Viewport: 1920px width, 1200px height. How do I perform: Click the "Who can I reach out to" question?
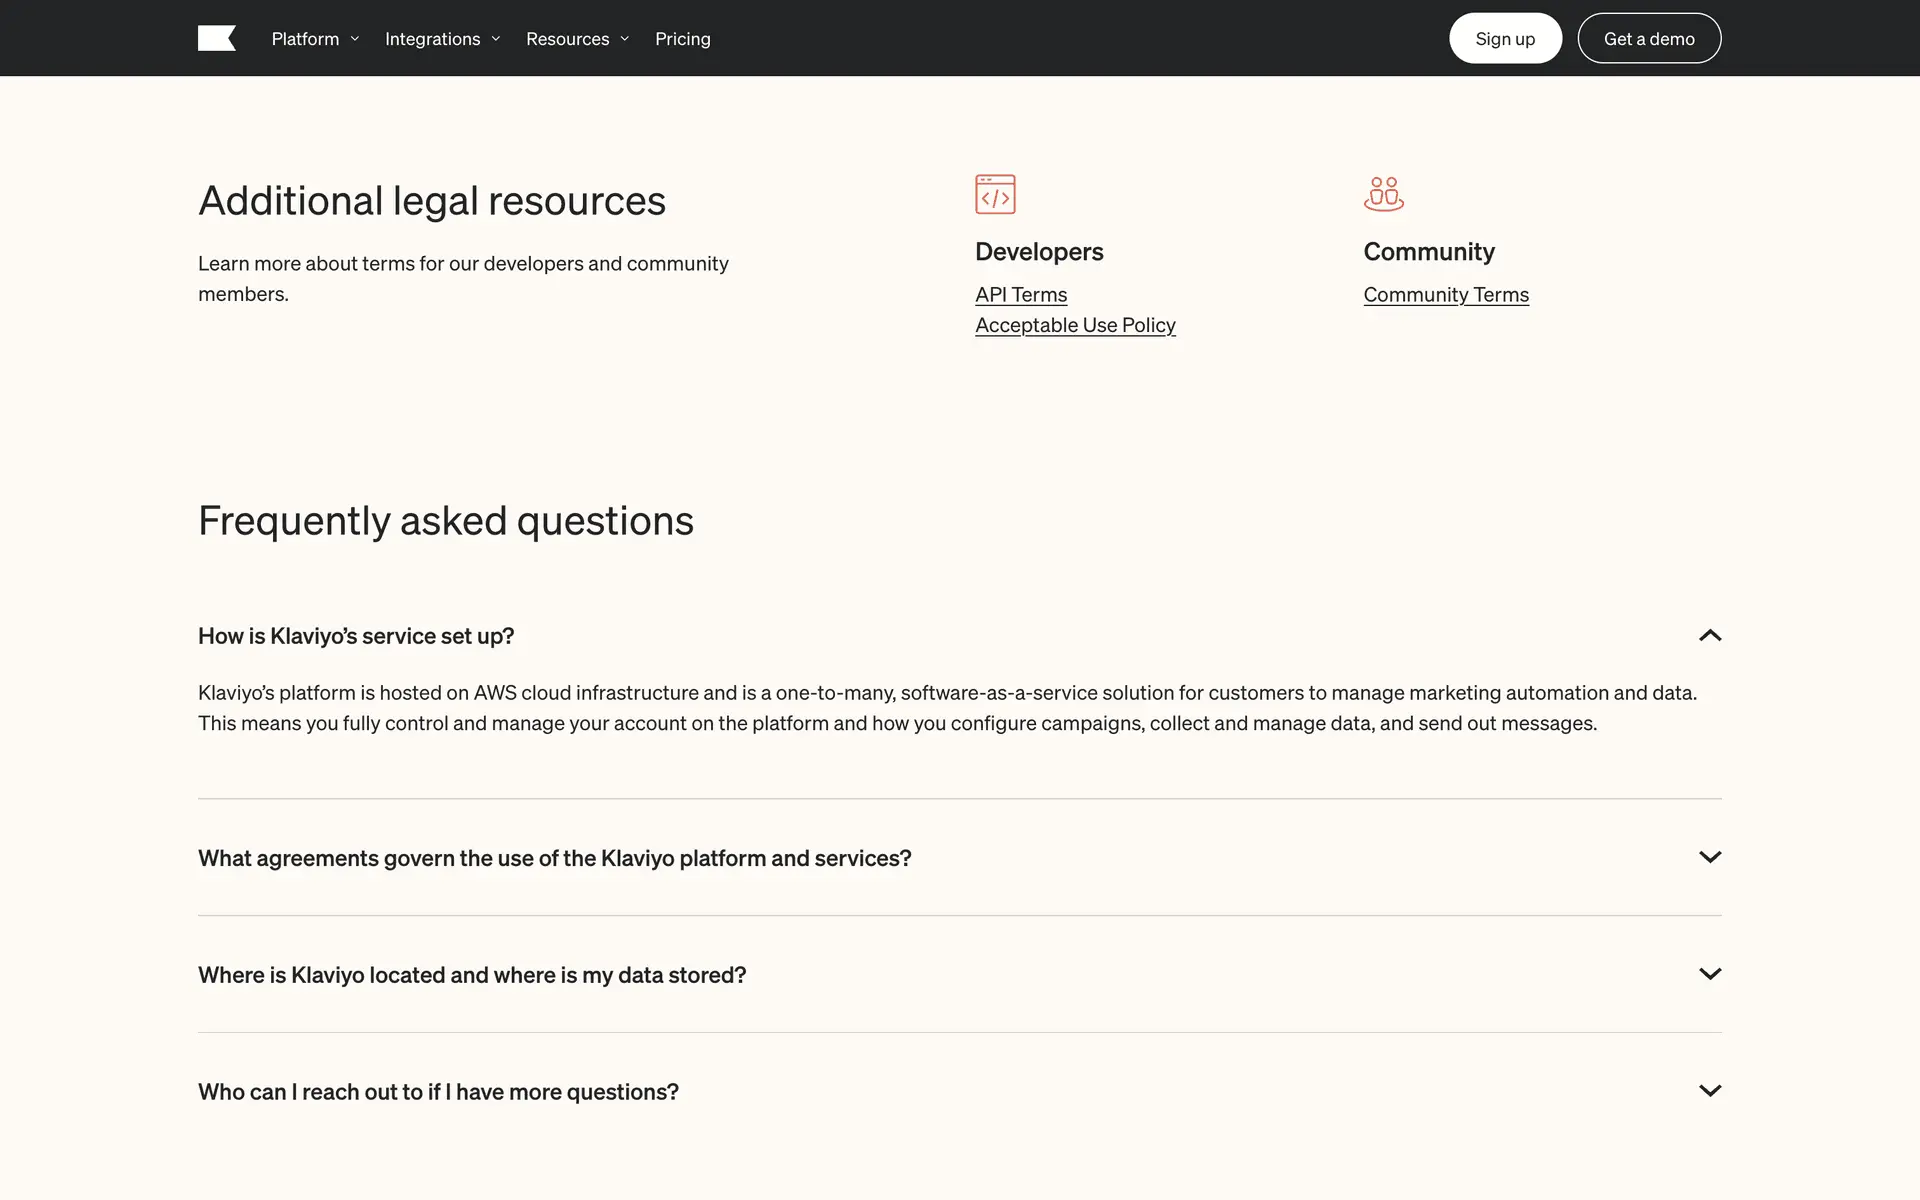click(x=438, y=1092)
